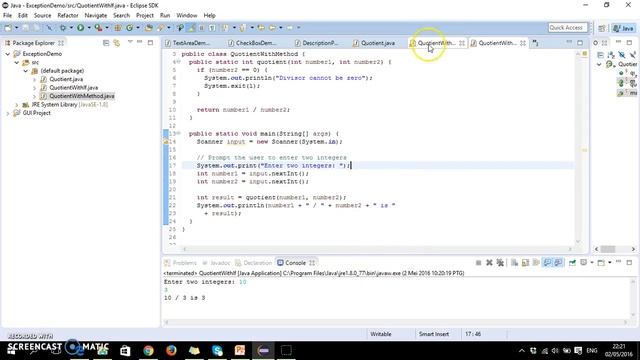
Task: Maximize the Console panel
Action: coord(629,262)
